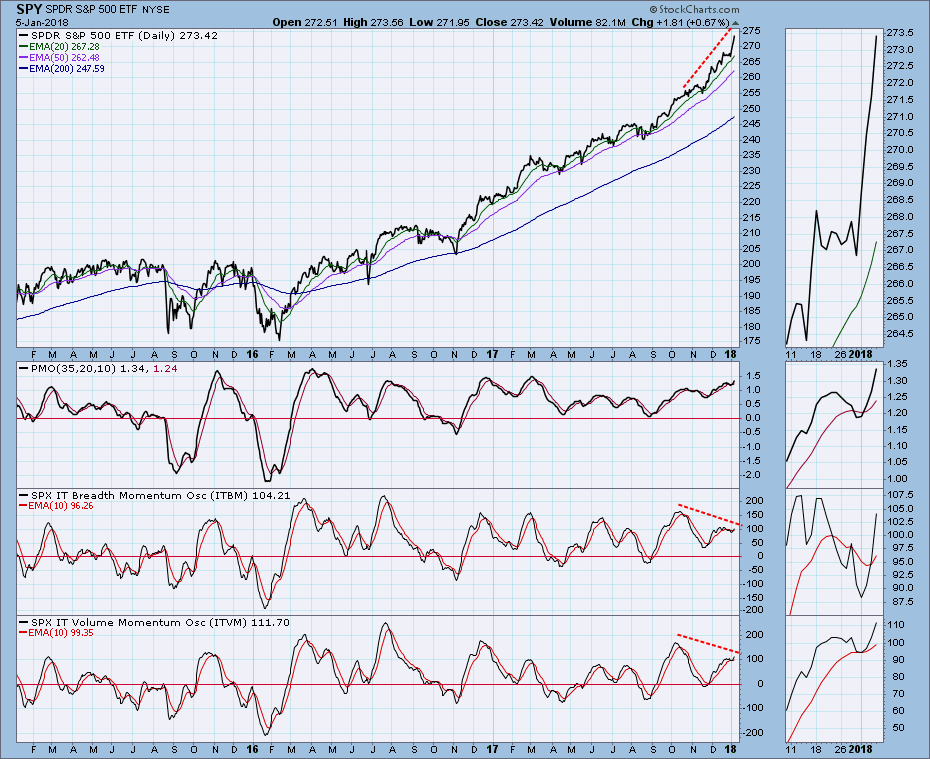
Task: Click the 107.5 label in zoomed ITBM panel
Action: click(899, 495)
